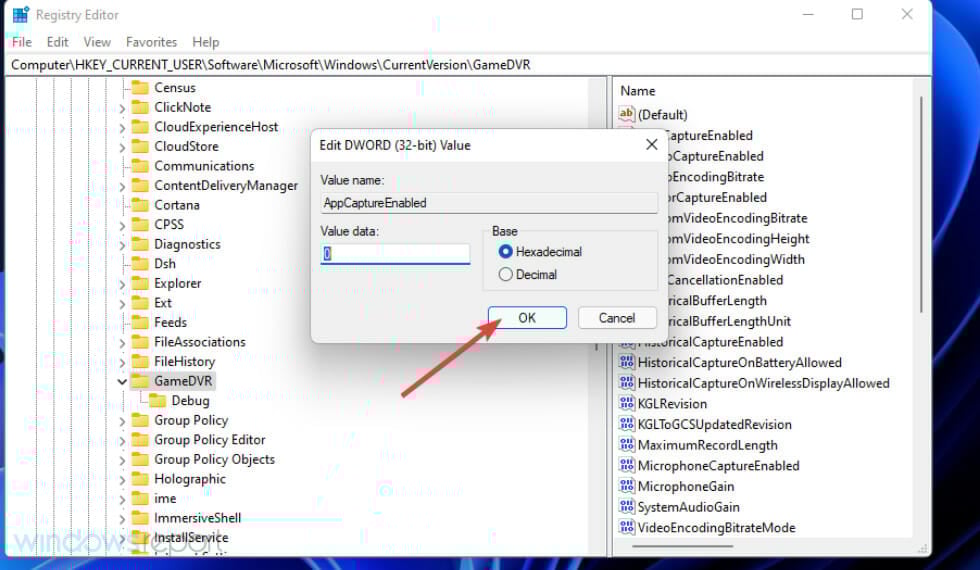Open the Edit menu
980x570 pixels.
58,42
